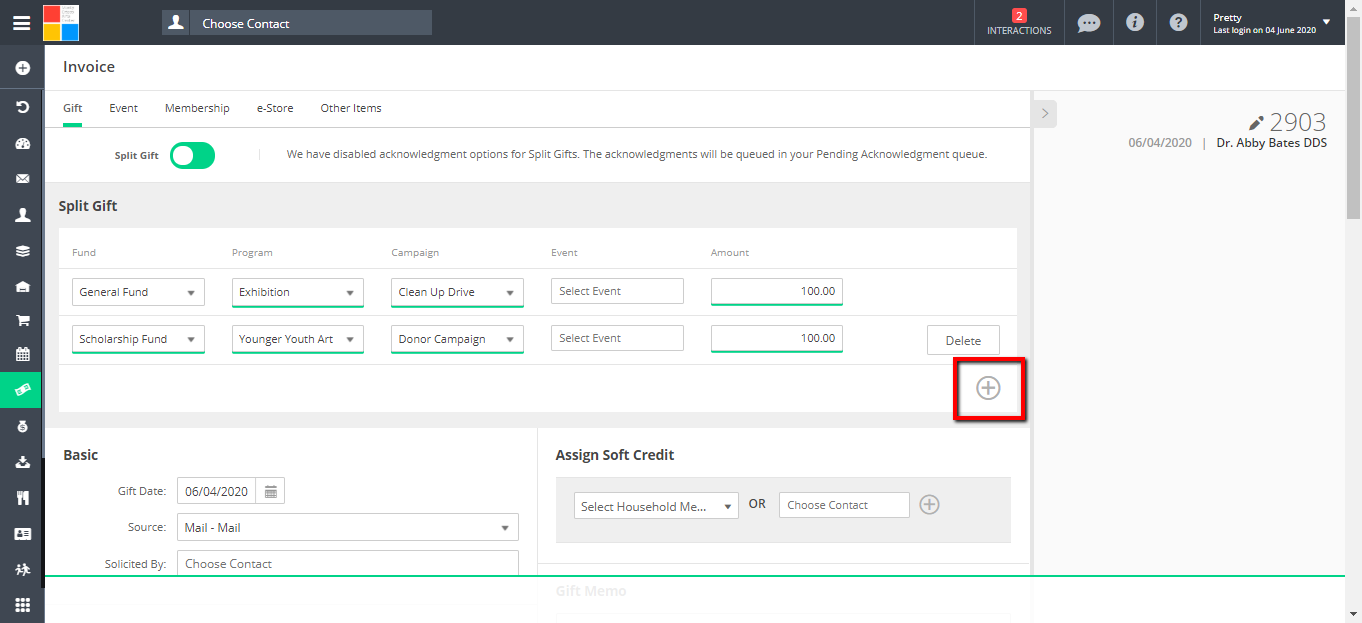The image size is (1362, 623).
Task: Click the plus quick-add sidebar icon
Action: click(x=22, y=69)
